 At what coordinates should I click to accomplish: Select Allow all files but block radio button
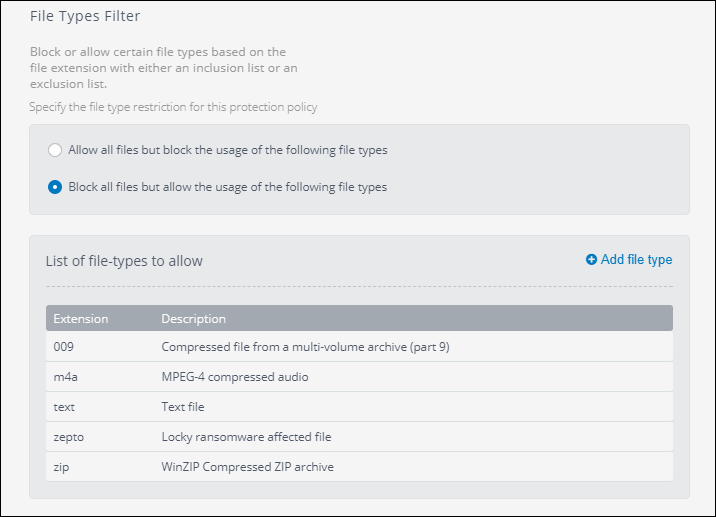55,150
